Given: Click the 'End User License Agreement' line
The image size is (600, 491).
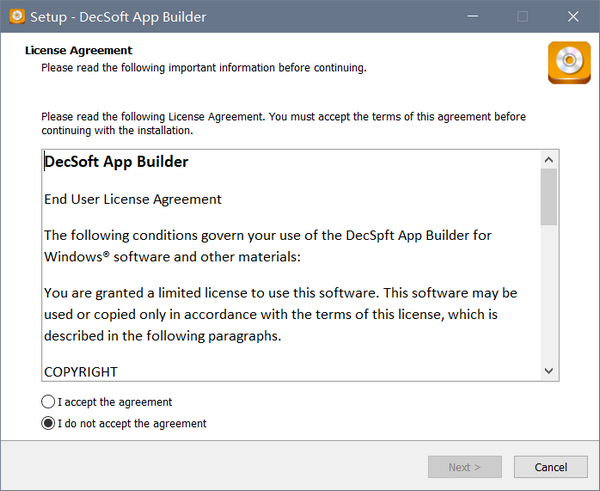Looking at the screenshot, I should pyautogui.click(x=133, y=199).
